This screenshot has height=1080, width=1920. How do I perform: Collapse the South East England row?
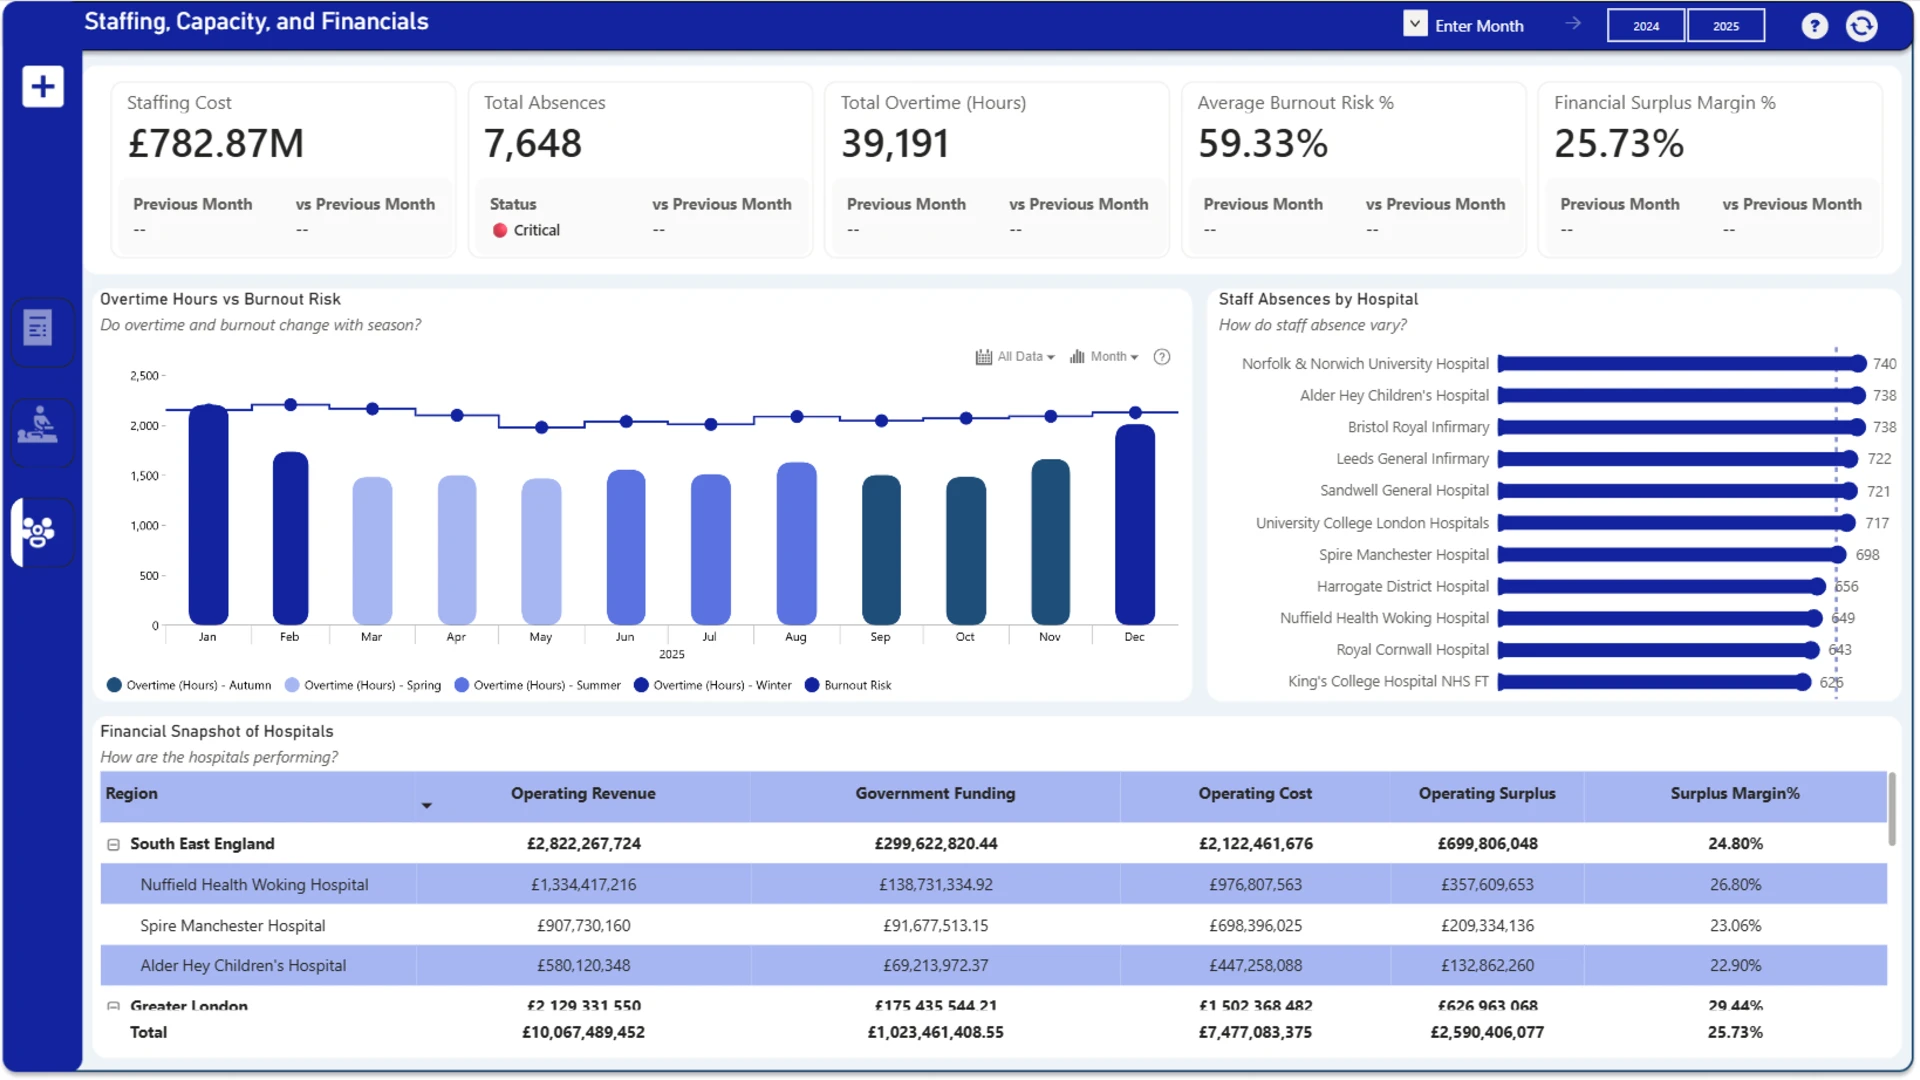[x=113, y=845]
